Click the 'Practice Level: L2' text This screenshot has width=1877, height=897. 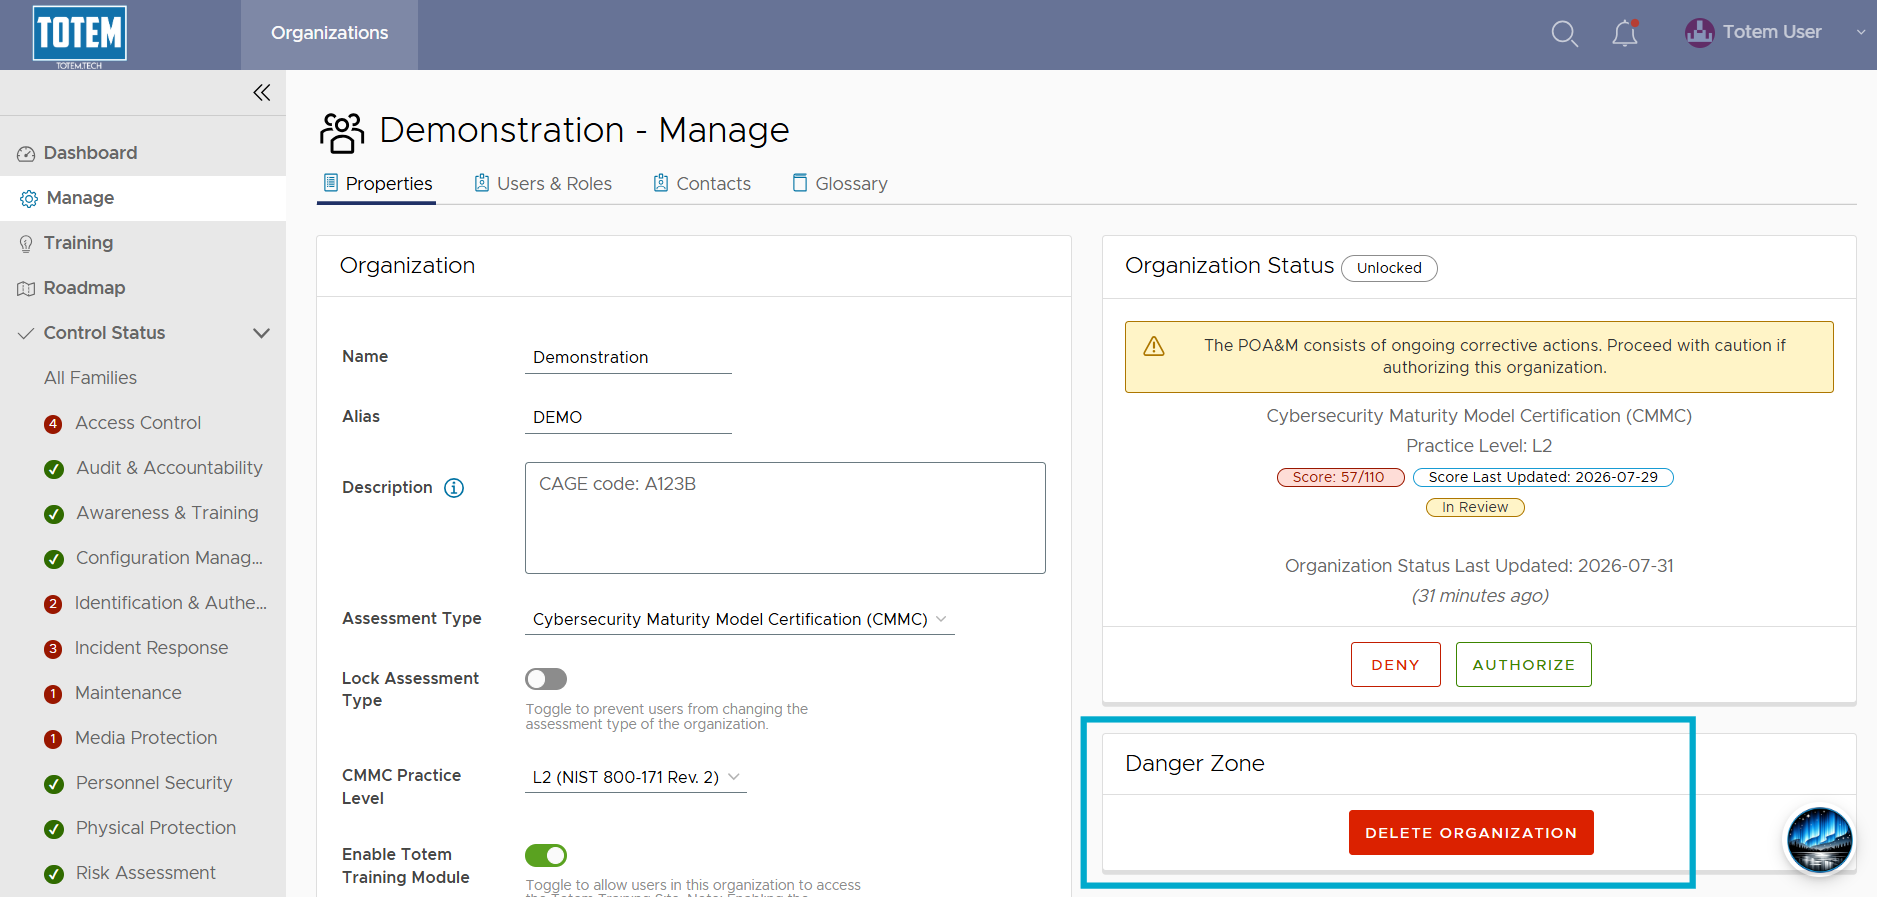click(x=1479, y=446)
